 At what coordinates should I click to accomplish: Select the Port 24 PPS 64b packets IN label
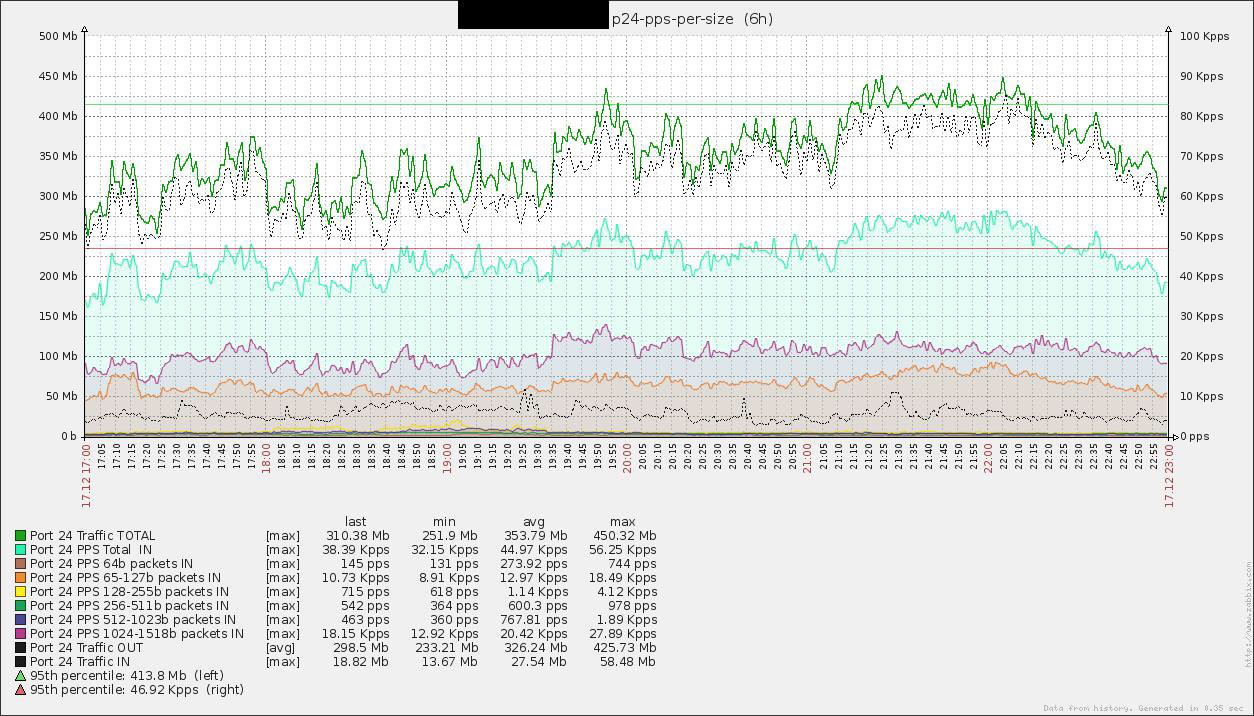tap(111, 564)
